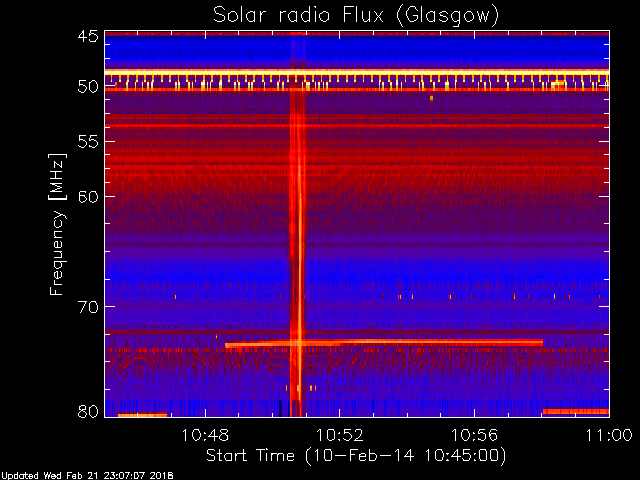Click the 'Start Time (10-Feb-14 10:45:00)' label
The width and height of the screenshot is (640, 480).
coord(356,456)
